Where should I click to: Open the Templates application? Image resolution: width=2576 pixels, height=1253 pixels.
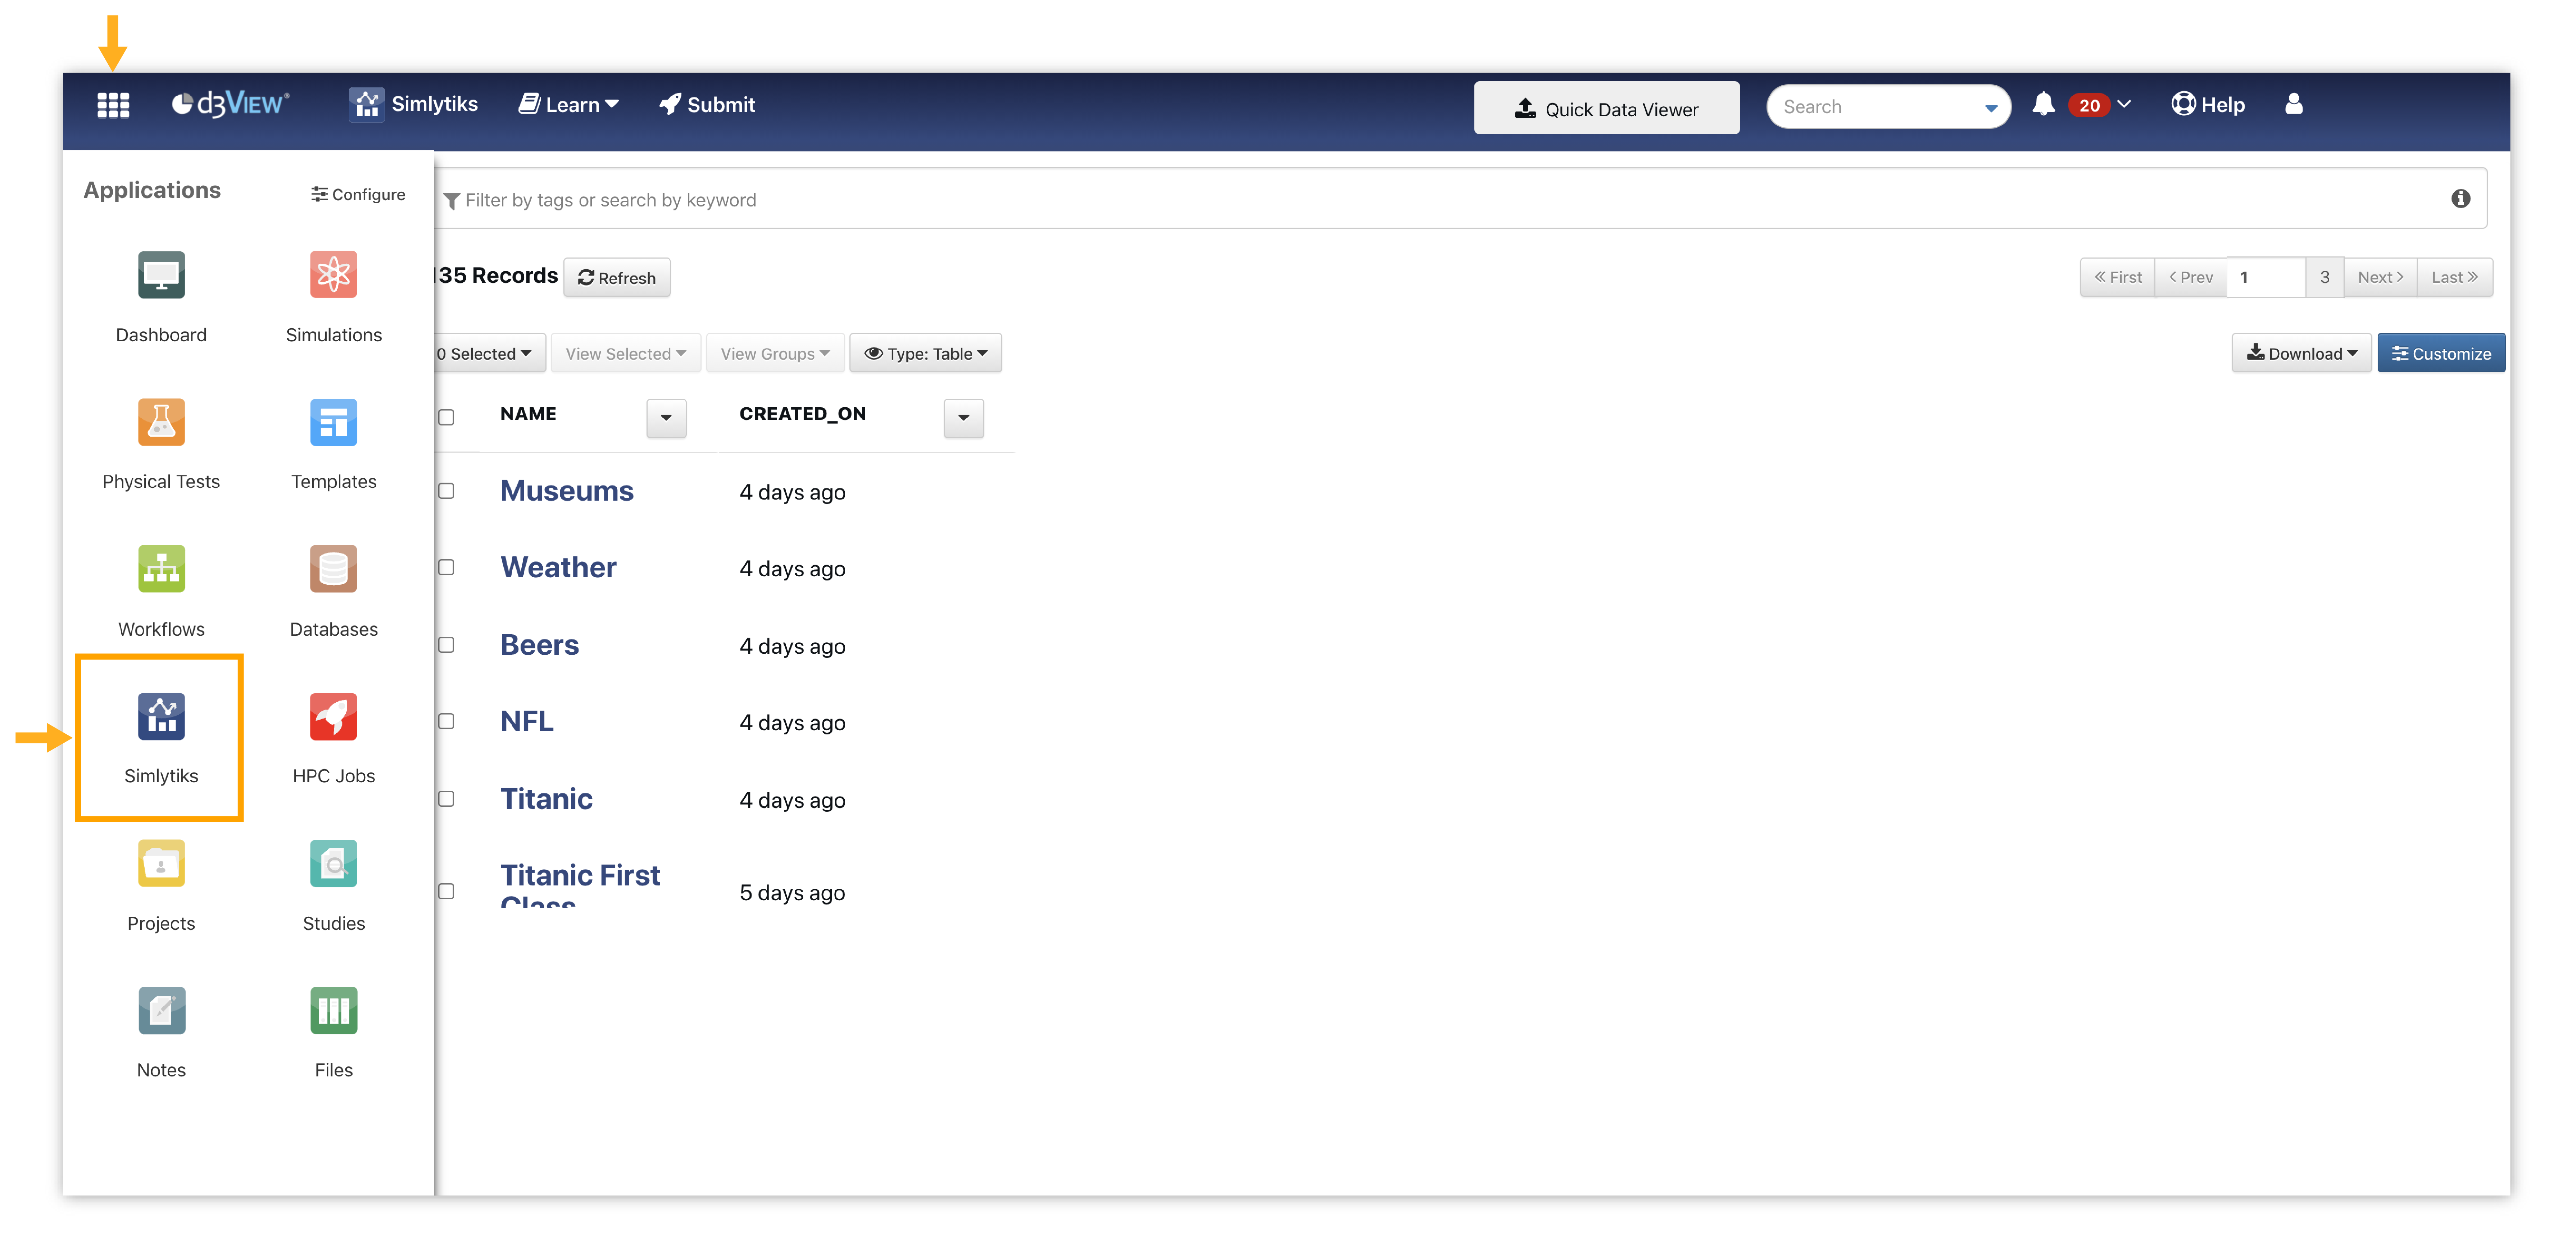[x=333, y=444]
